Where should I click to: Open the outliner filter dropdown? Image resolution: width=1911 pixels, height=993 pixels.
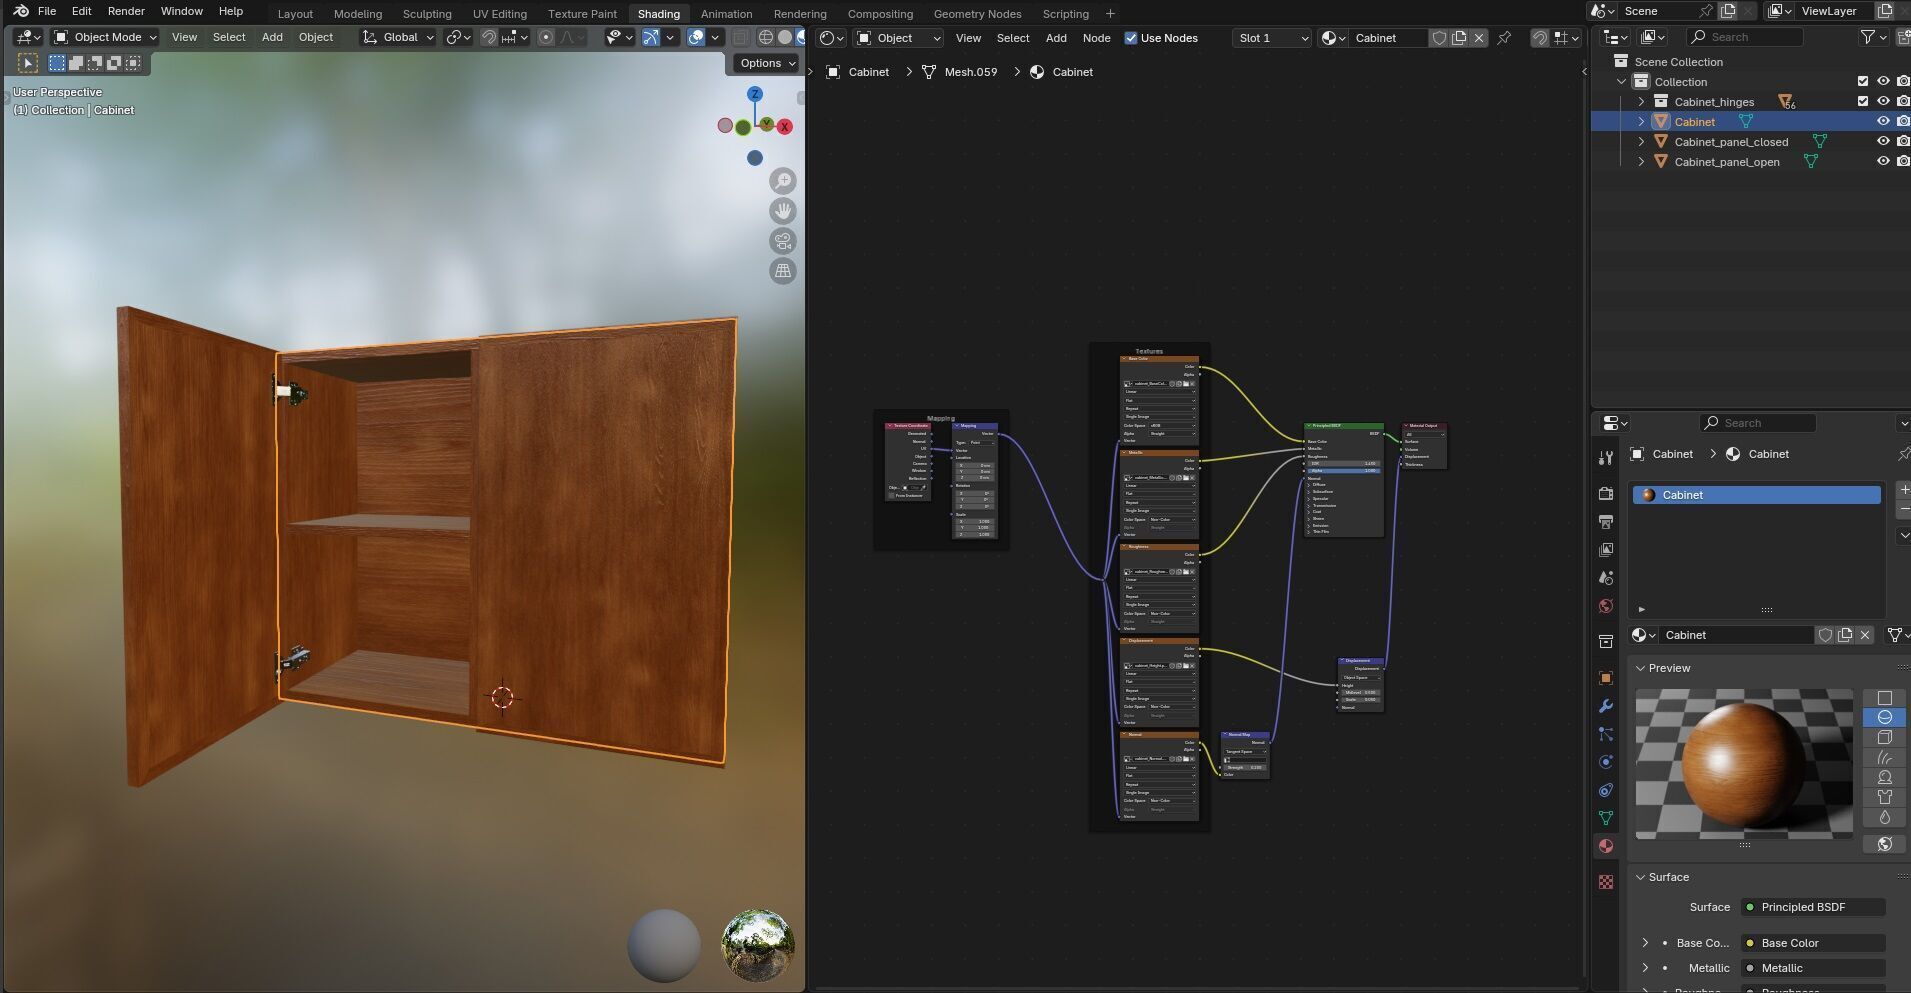coord(1872,37)
